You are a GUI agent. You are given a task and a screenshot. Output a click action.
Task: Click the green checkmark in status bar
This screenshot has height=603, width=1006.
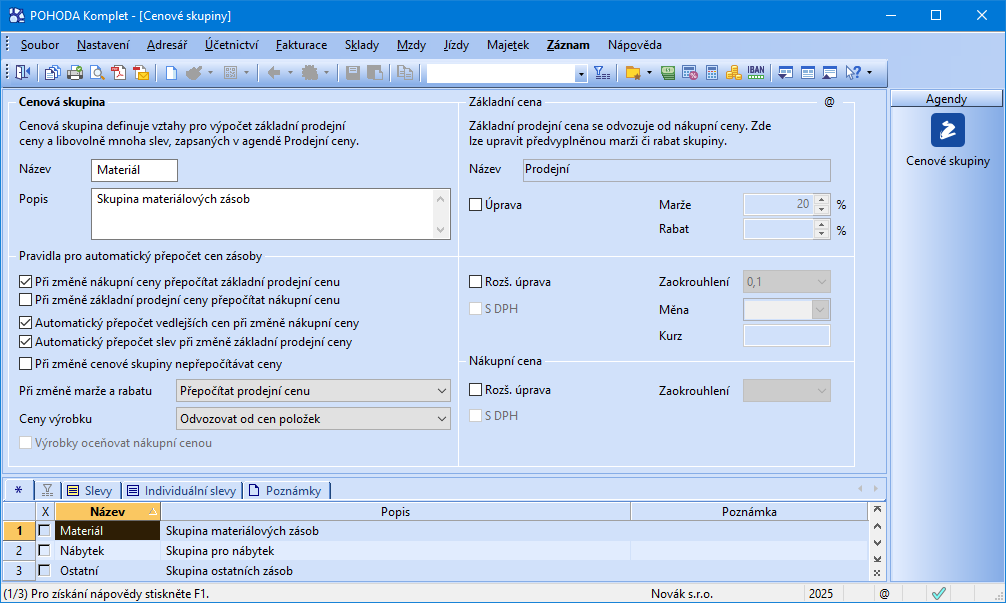tap(939, 593)
